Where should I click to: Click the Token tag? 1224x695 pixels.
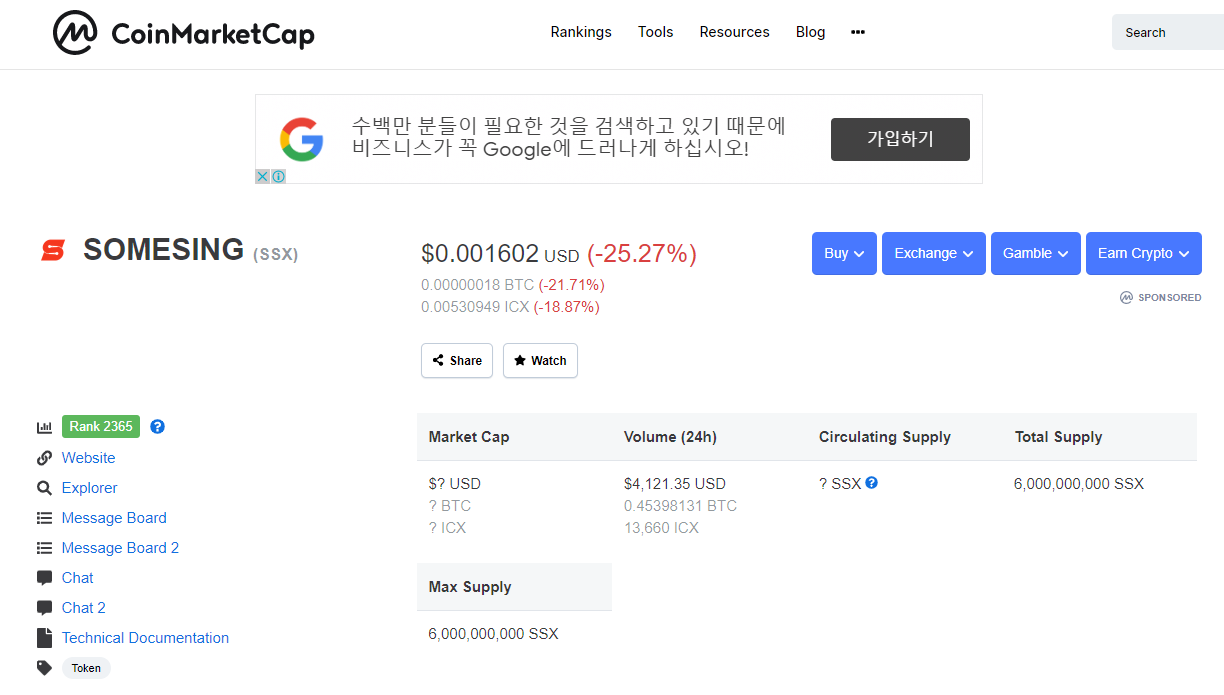click(86, 668)
